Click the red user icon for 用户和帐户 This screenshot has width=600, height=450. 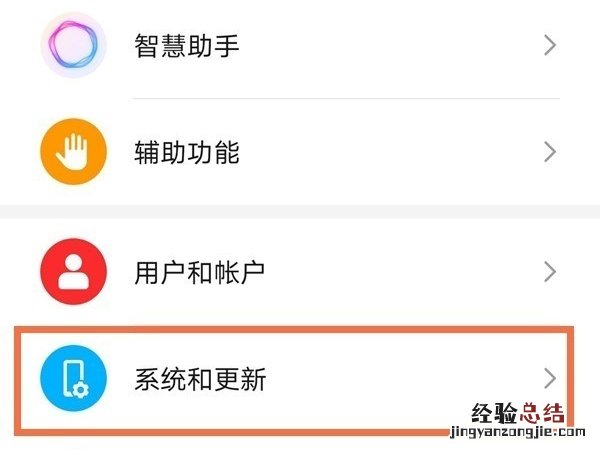click(73, 271)
